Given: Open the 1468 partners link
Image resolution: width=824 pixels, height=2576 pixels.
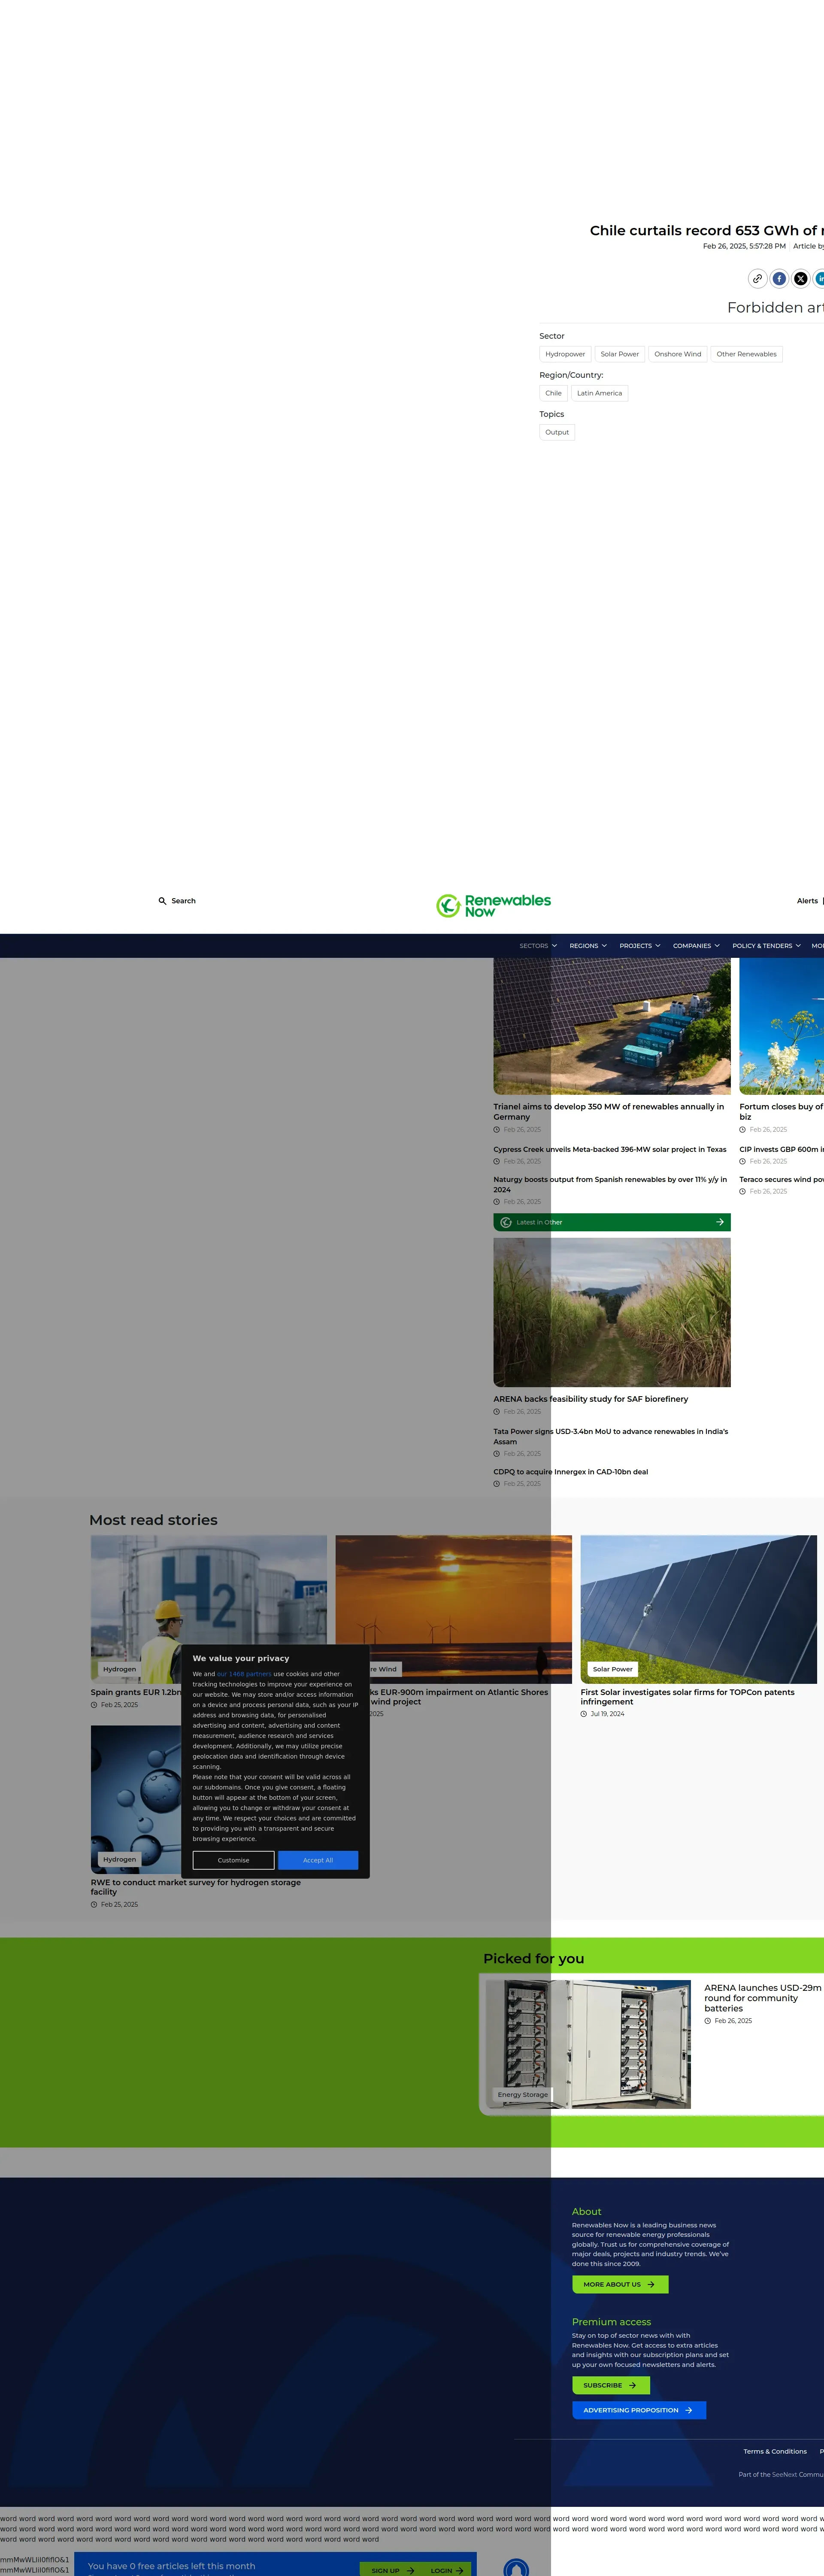Looking at the screenshot, I should (x=244, y=1674).
